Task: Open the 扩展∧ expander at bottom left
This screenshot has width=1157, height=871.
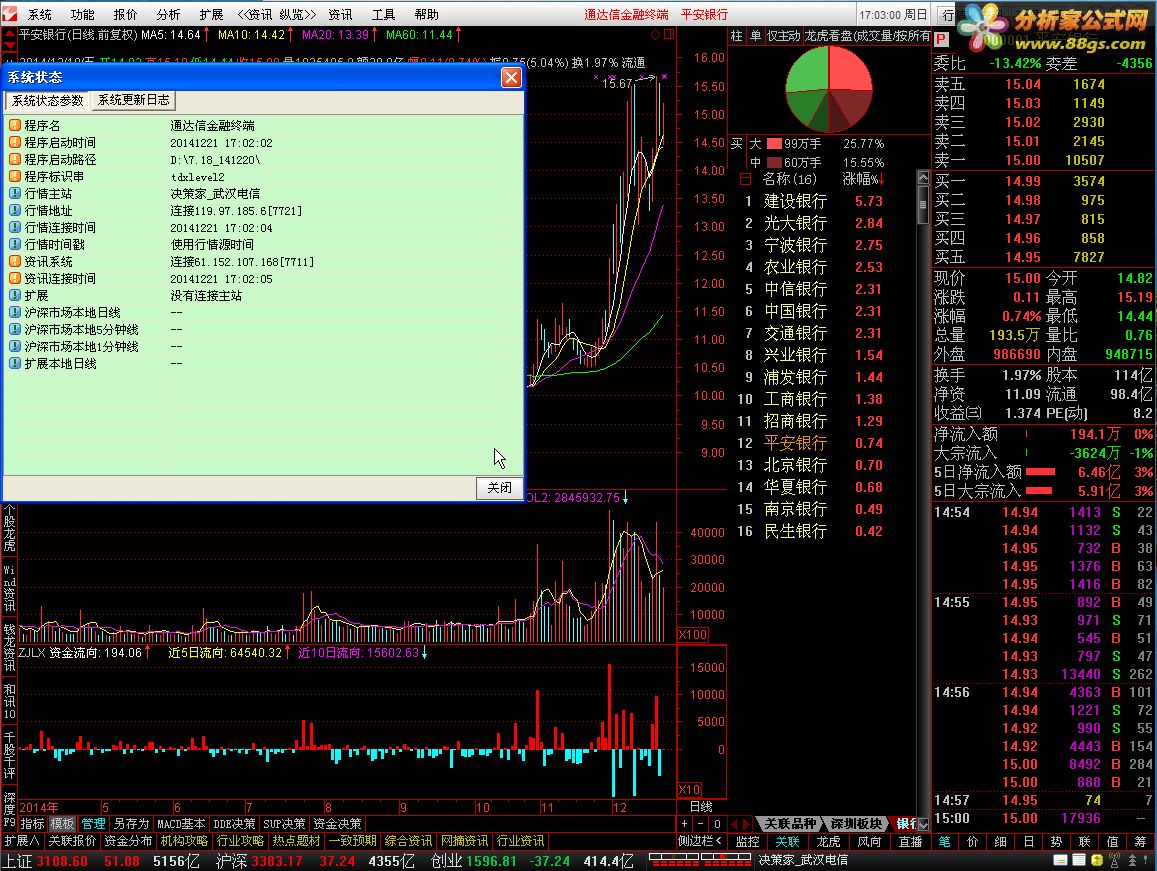Action: point(22,841)
